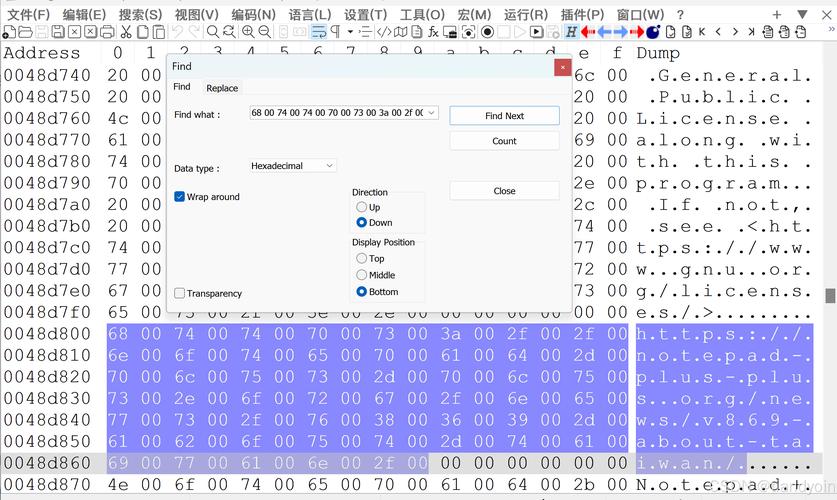
Task: Click the Dump column header
Action: [658, 53]
